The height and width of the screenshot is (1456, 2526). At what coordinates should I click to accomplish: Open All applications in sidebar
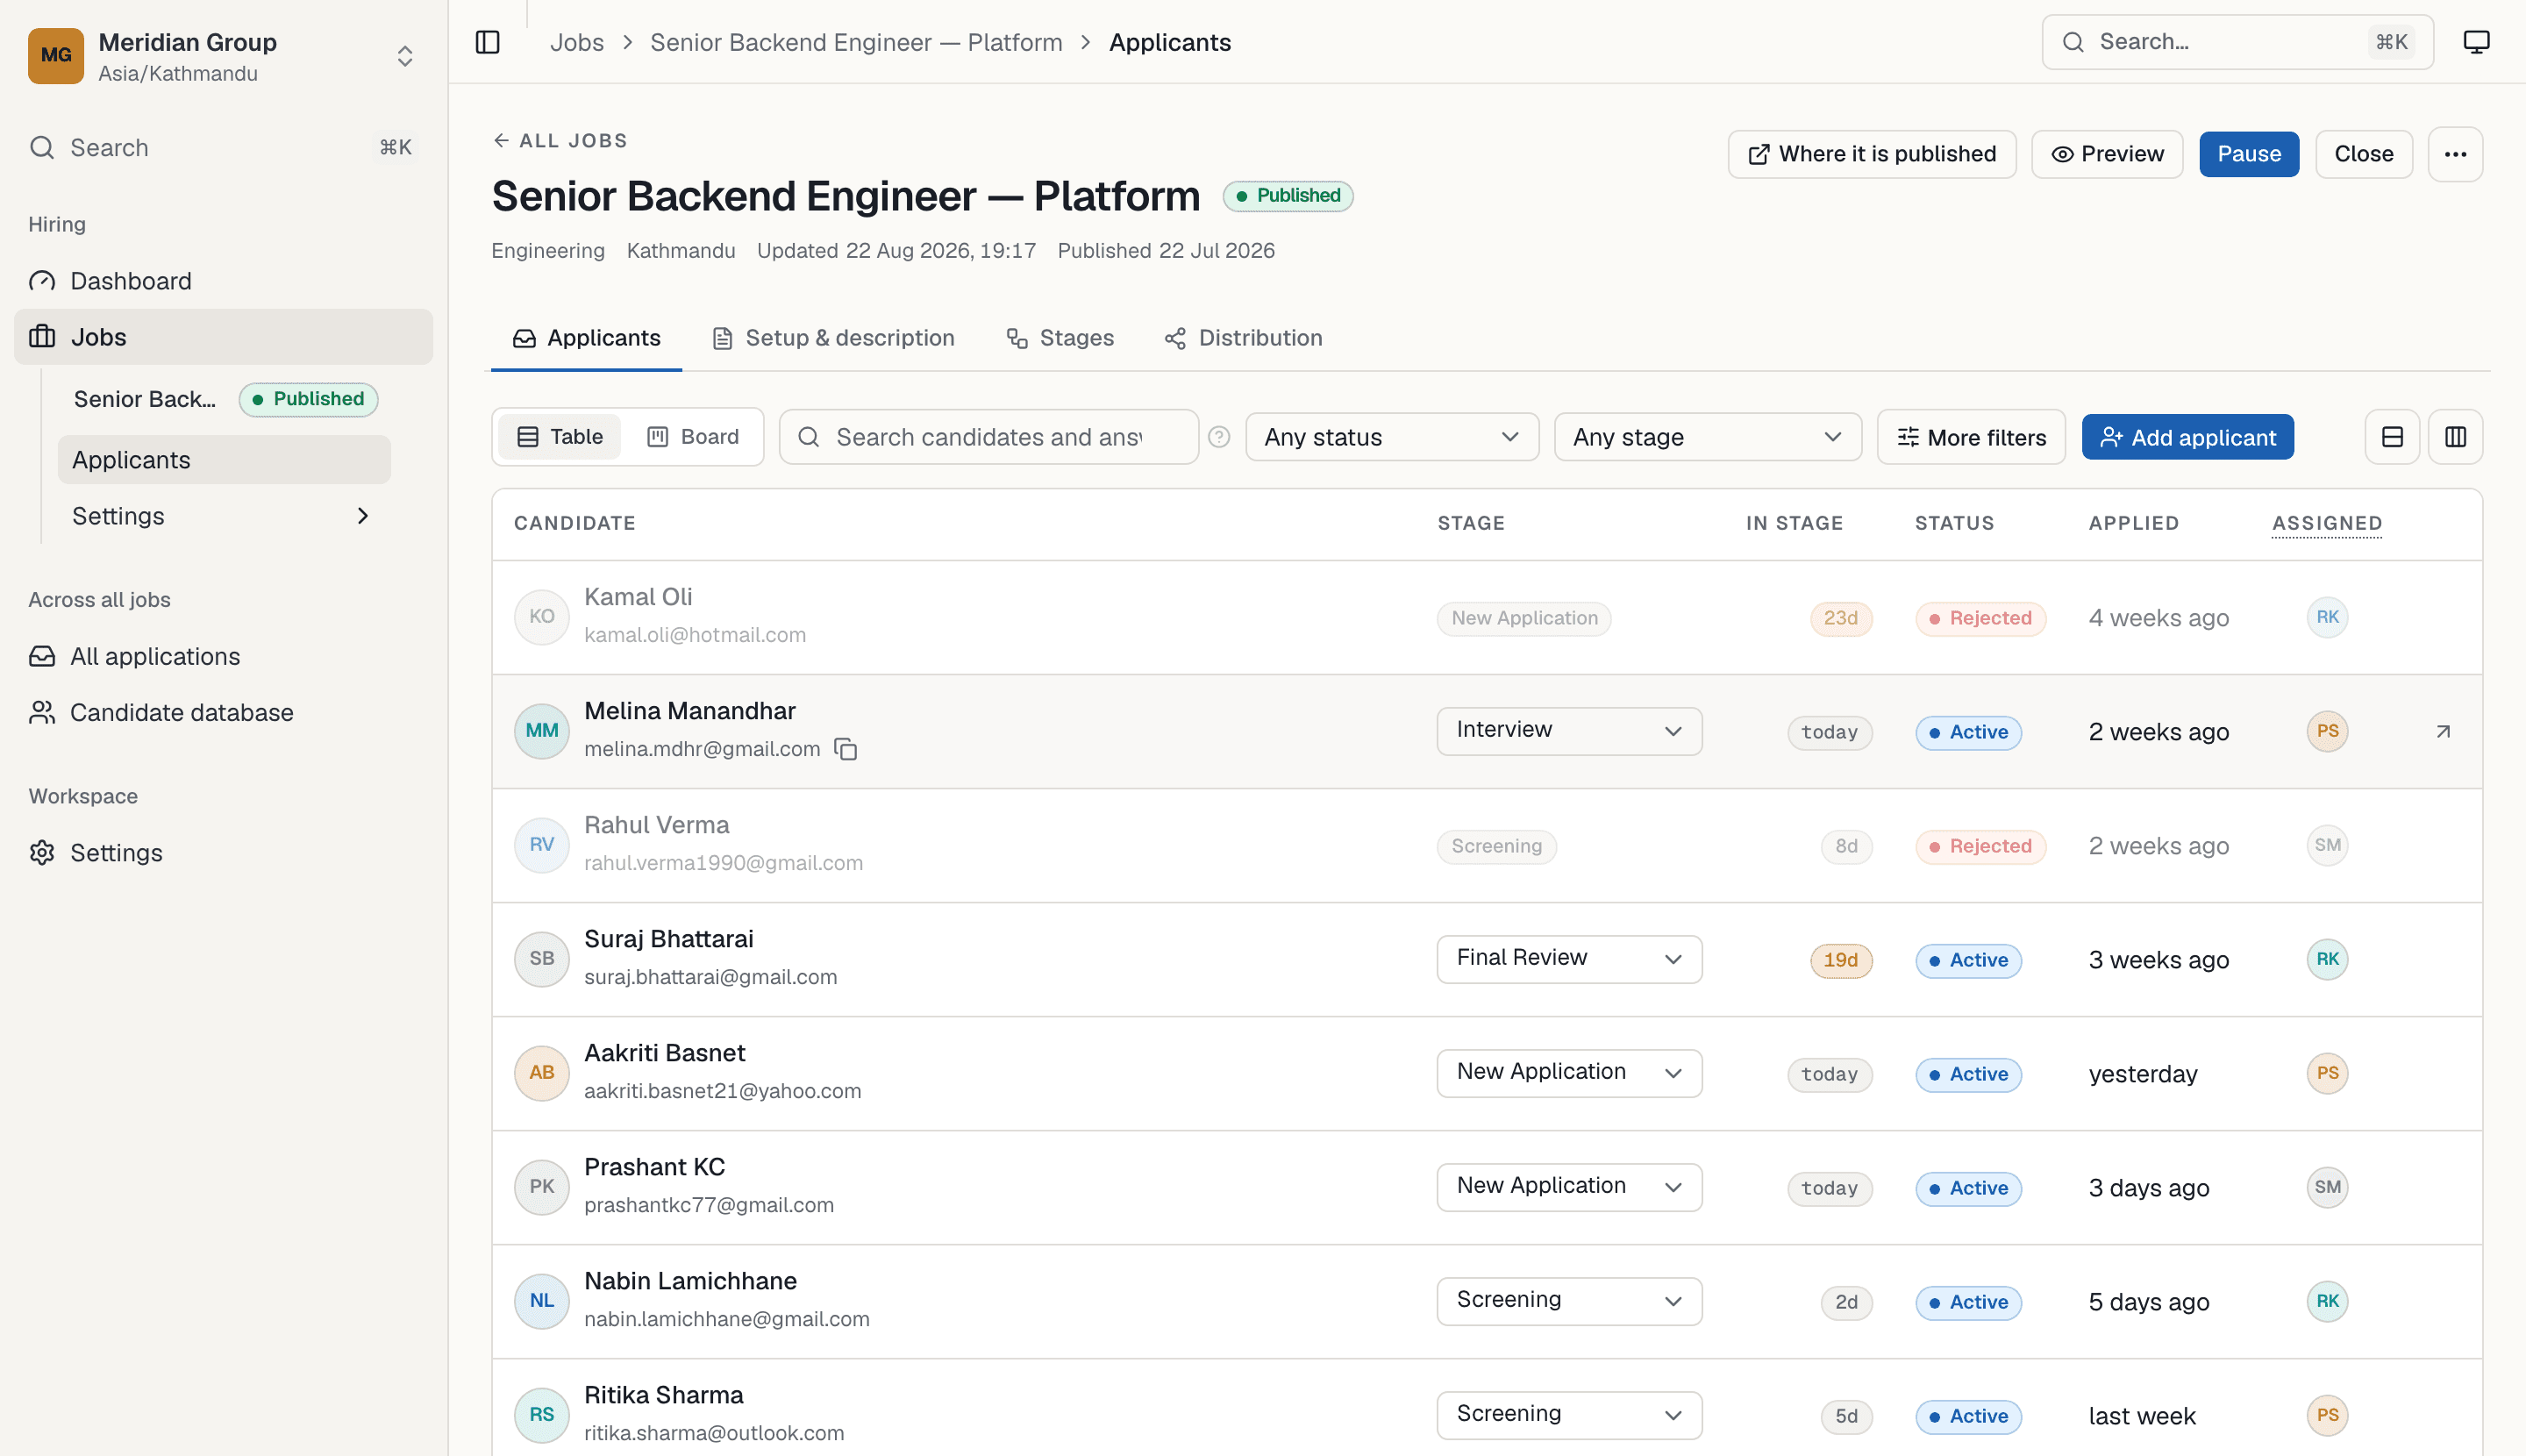click(224, 656)
